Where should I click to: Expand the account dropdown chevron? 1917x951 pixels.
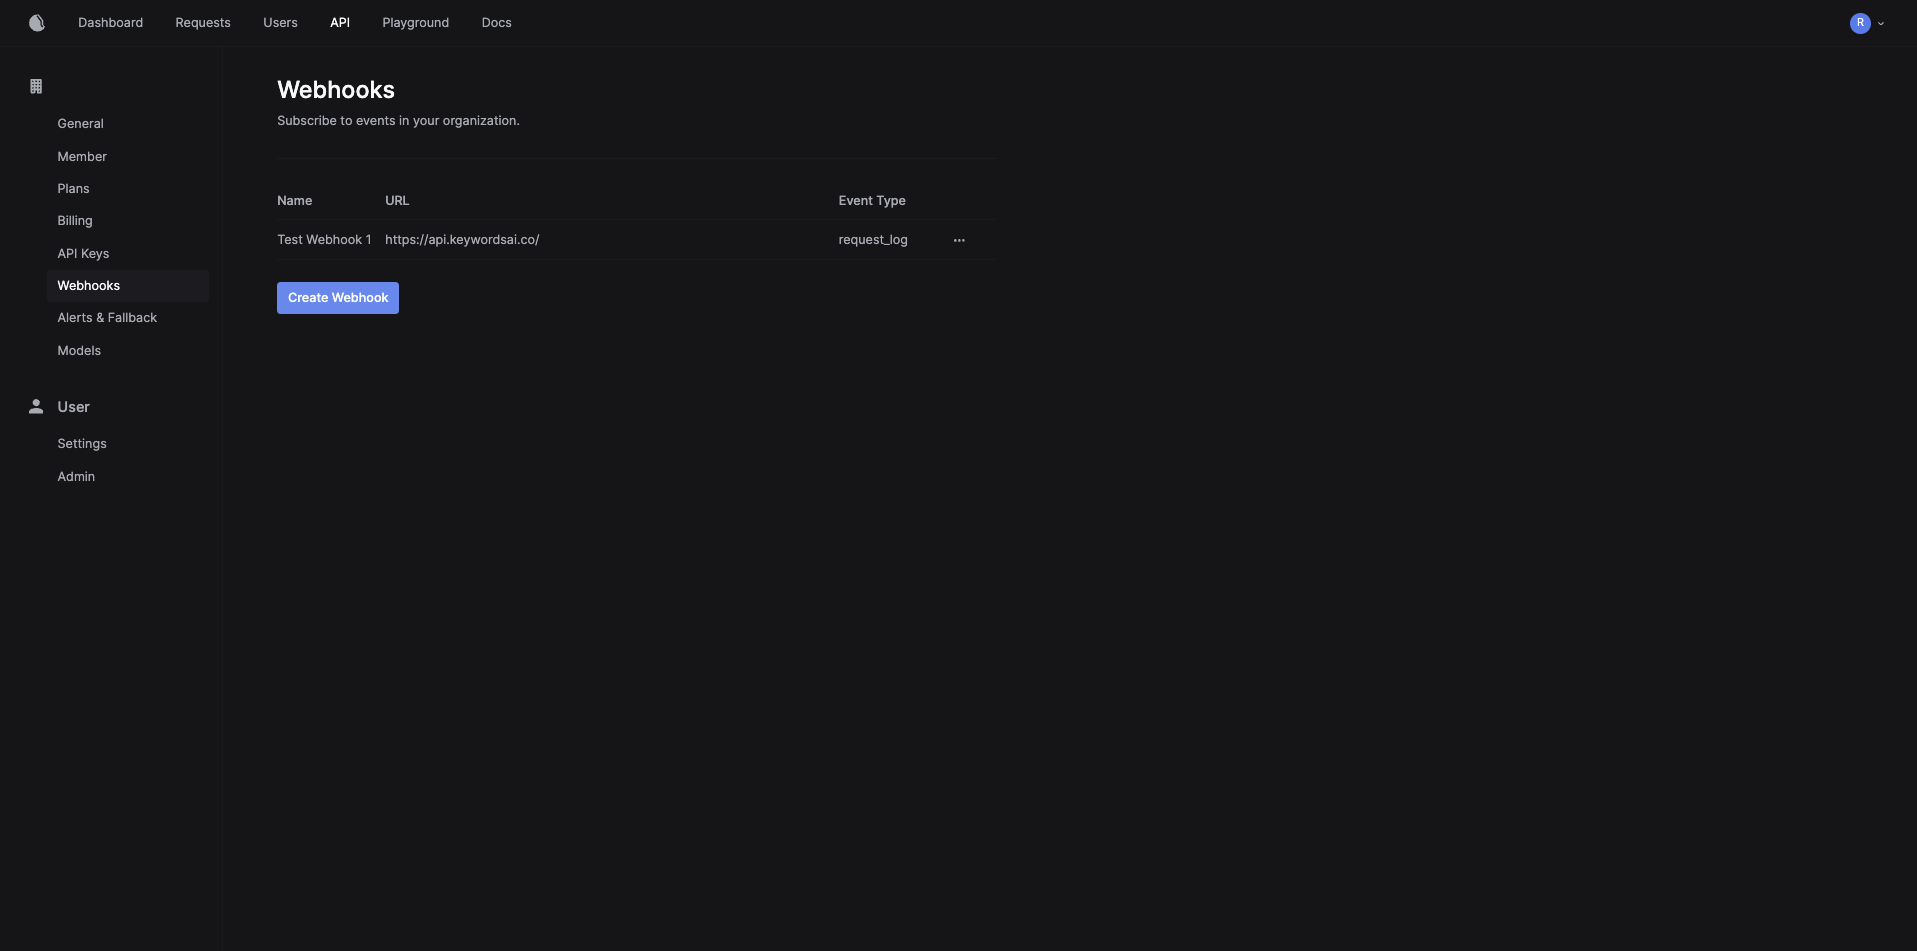click(1881, 23)
